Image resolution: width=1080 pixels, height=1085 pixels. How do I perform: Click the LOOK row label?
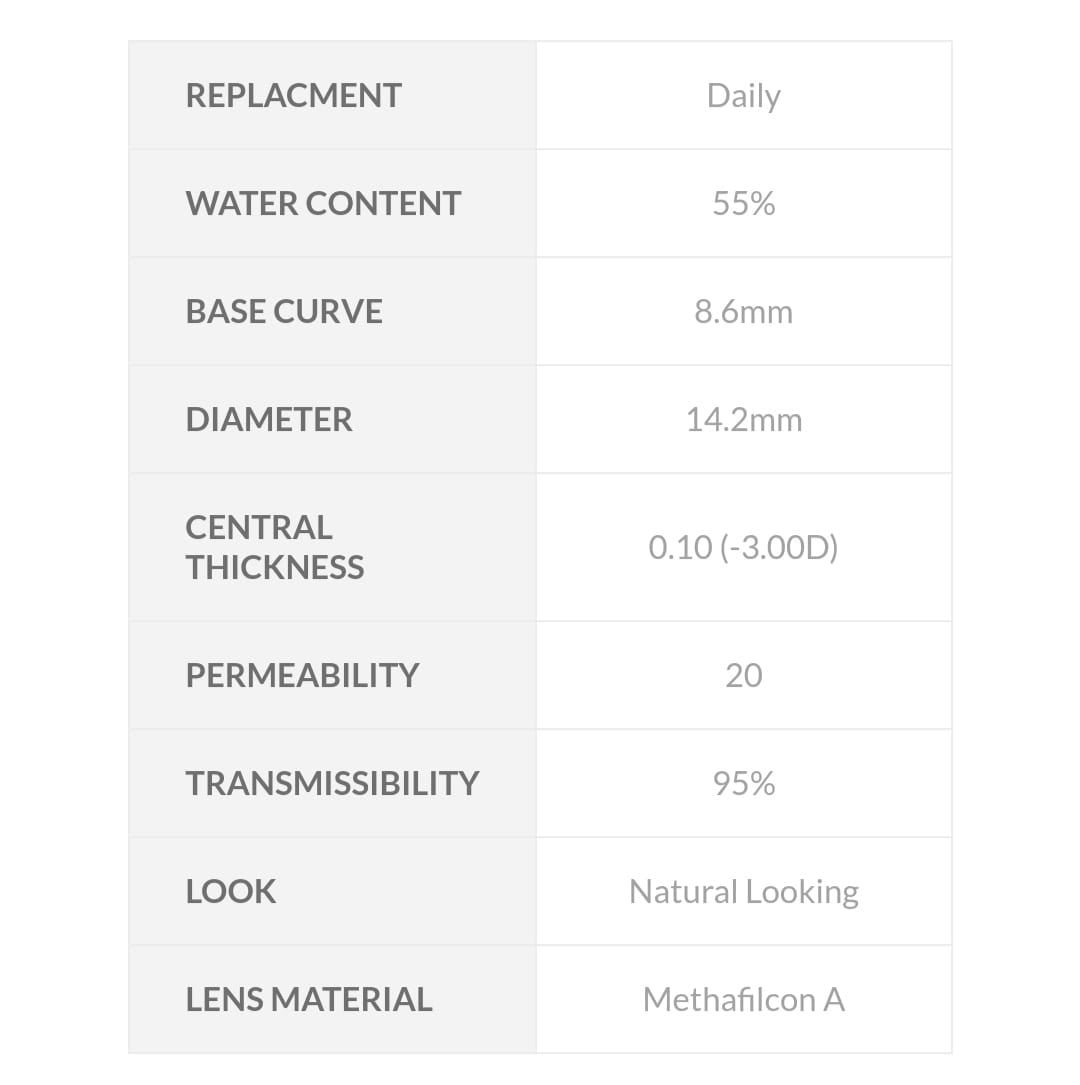[231, 892]
